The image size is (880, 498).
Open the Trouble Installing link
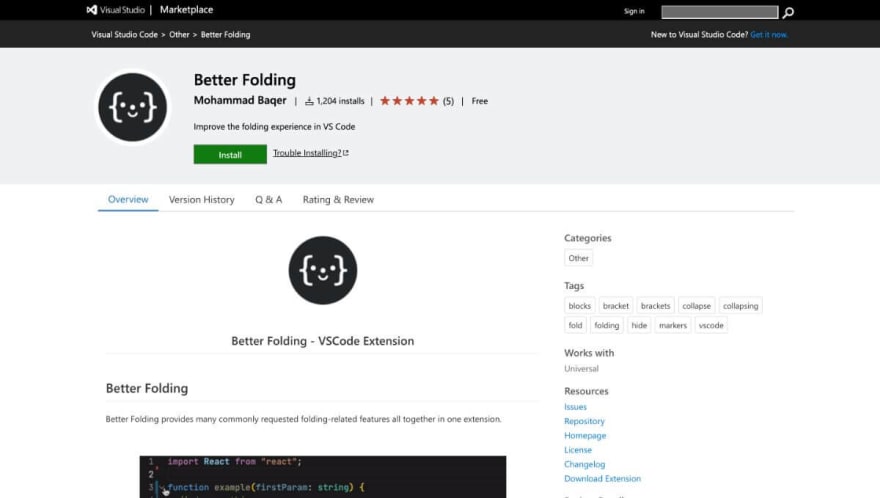tap(310, 153)
